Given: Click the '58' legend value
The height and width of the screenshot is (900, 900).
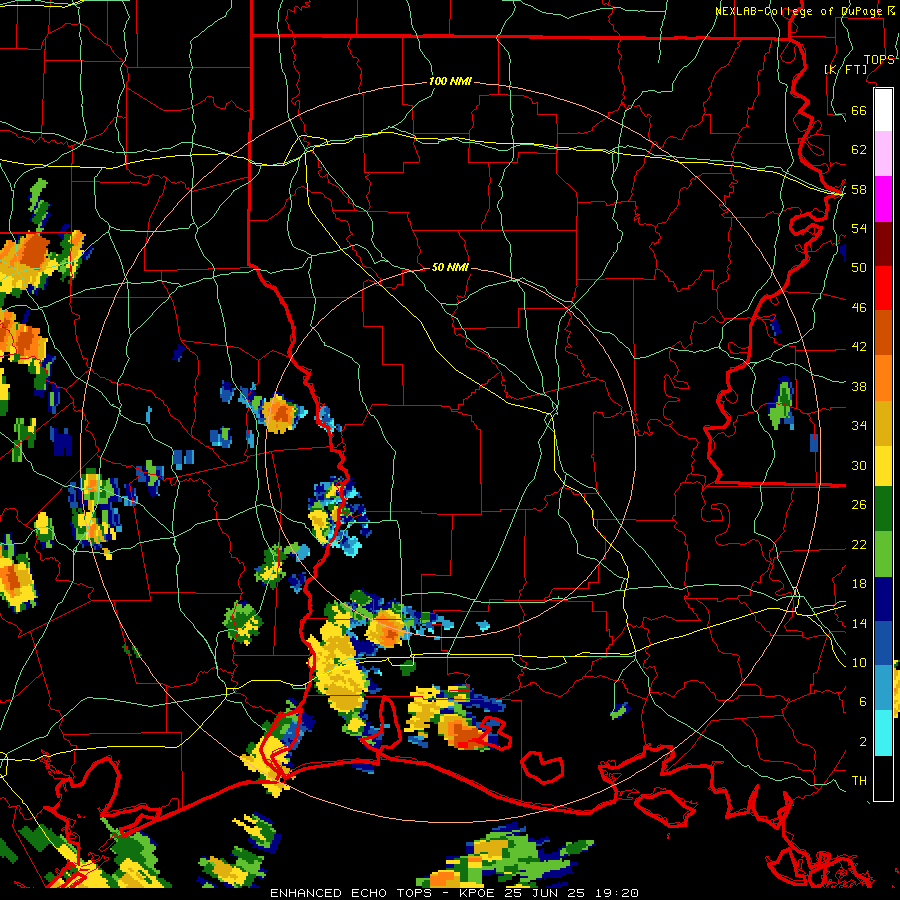Looking at the screenshot, I should (859, 189).
